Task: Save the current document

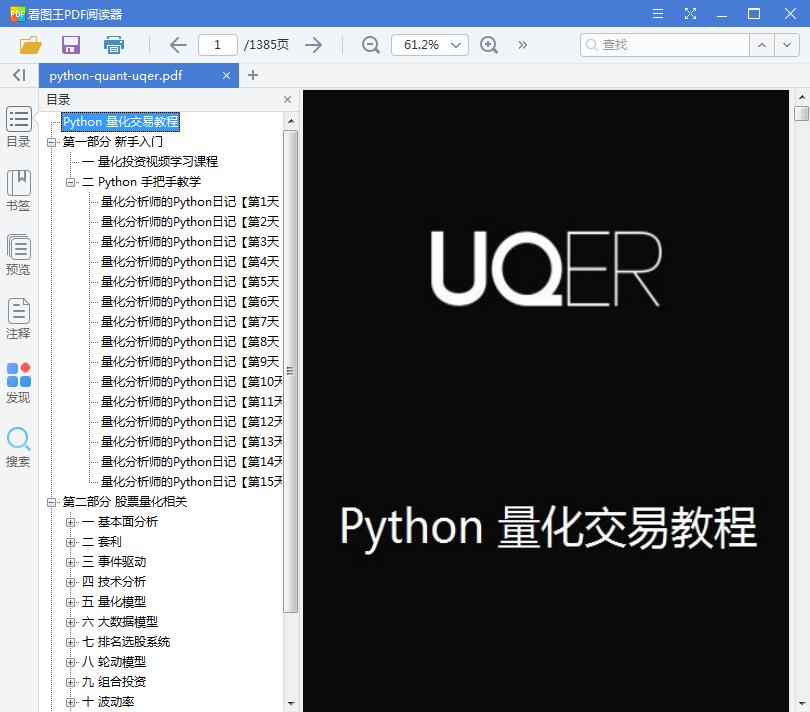Action: pyautogui.click(x=70, y=44)
